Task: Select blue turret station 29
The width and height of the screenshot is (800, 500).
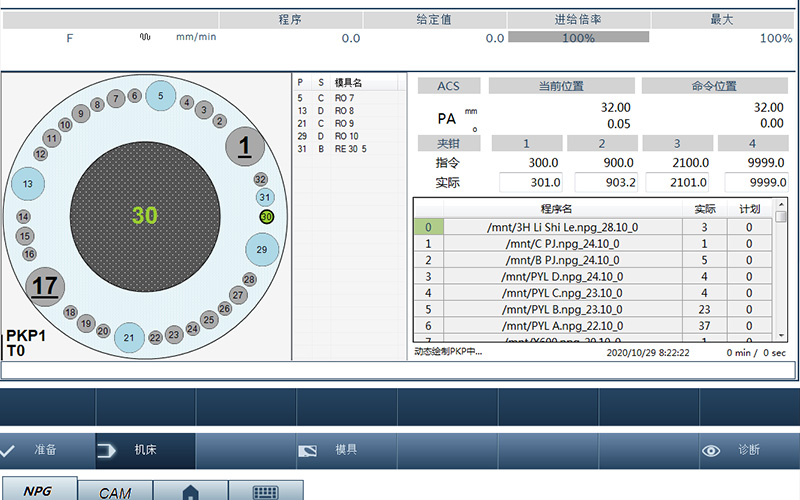Action: coord(262,249)
